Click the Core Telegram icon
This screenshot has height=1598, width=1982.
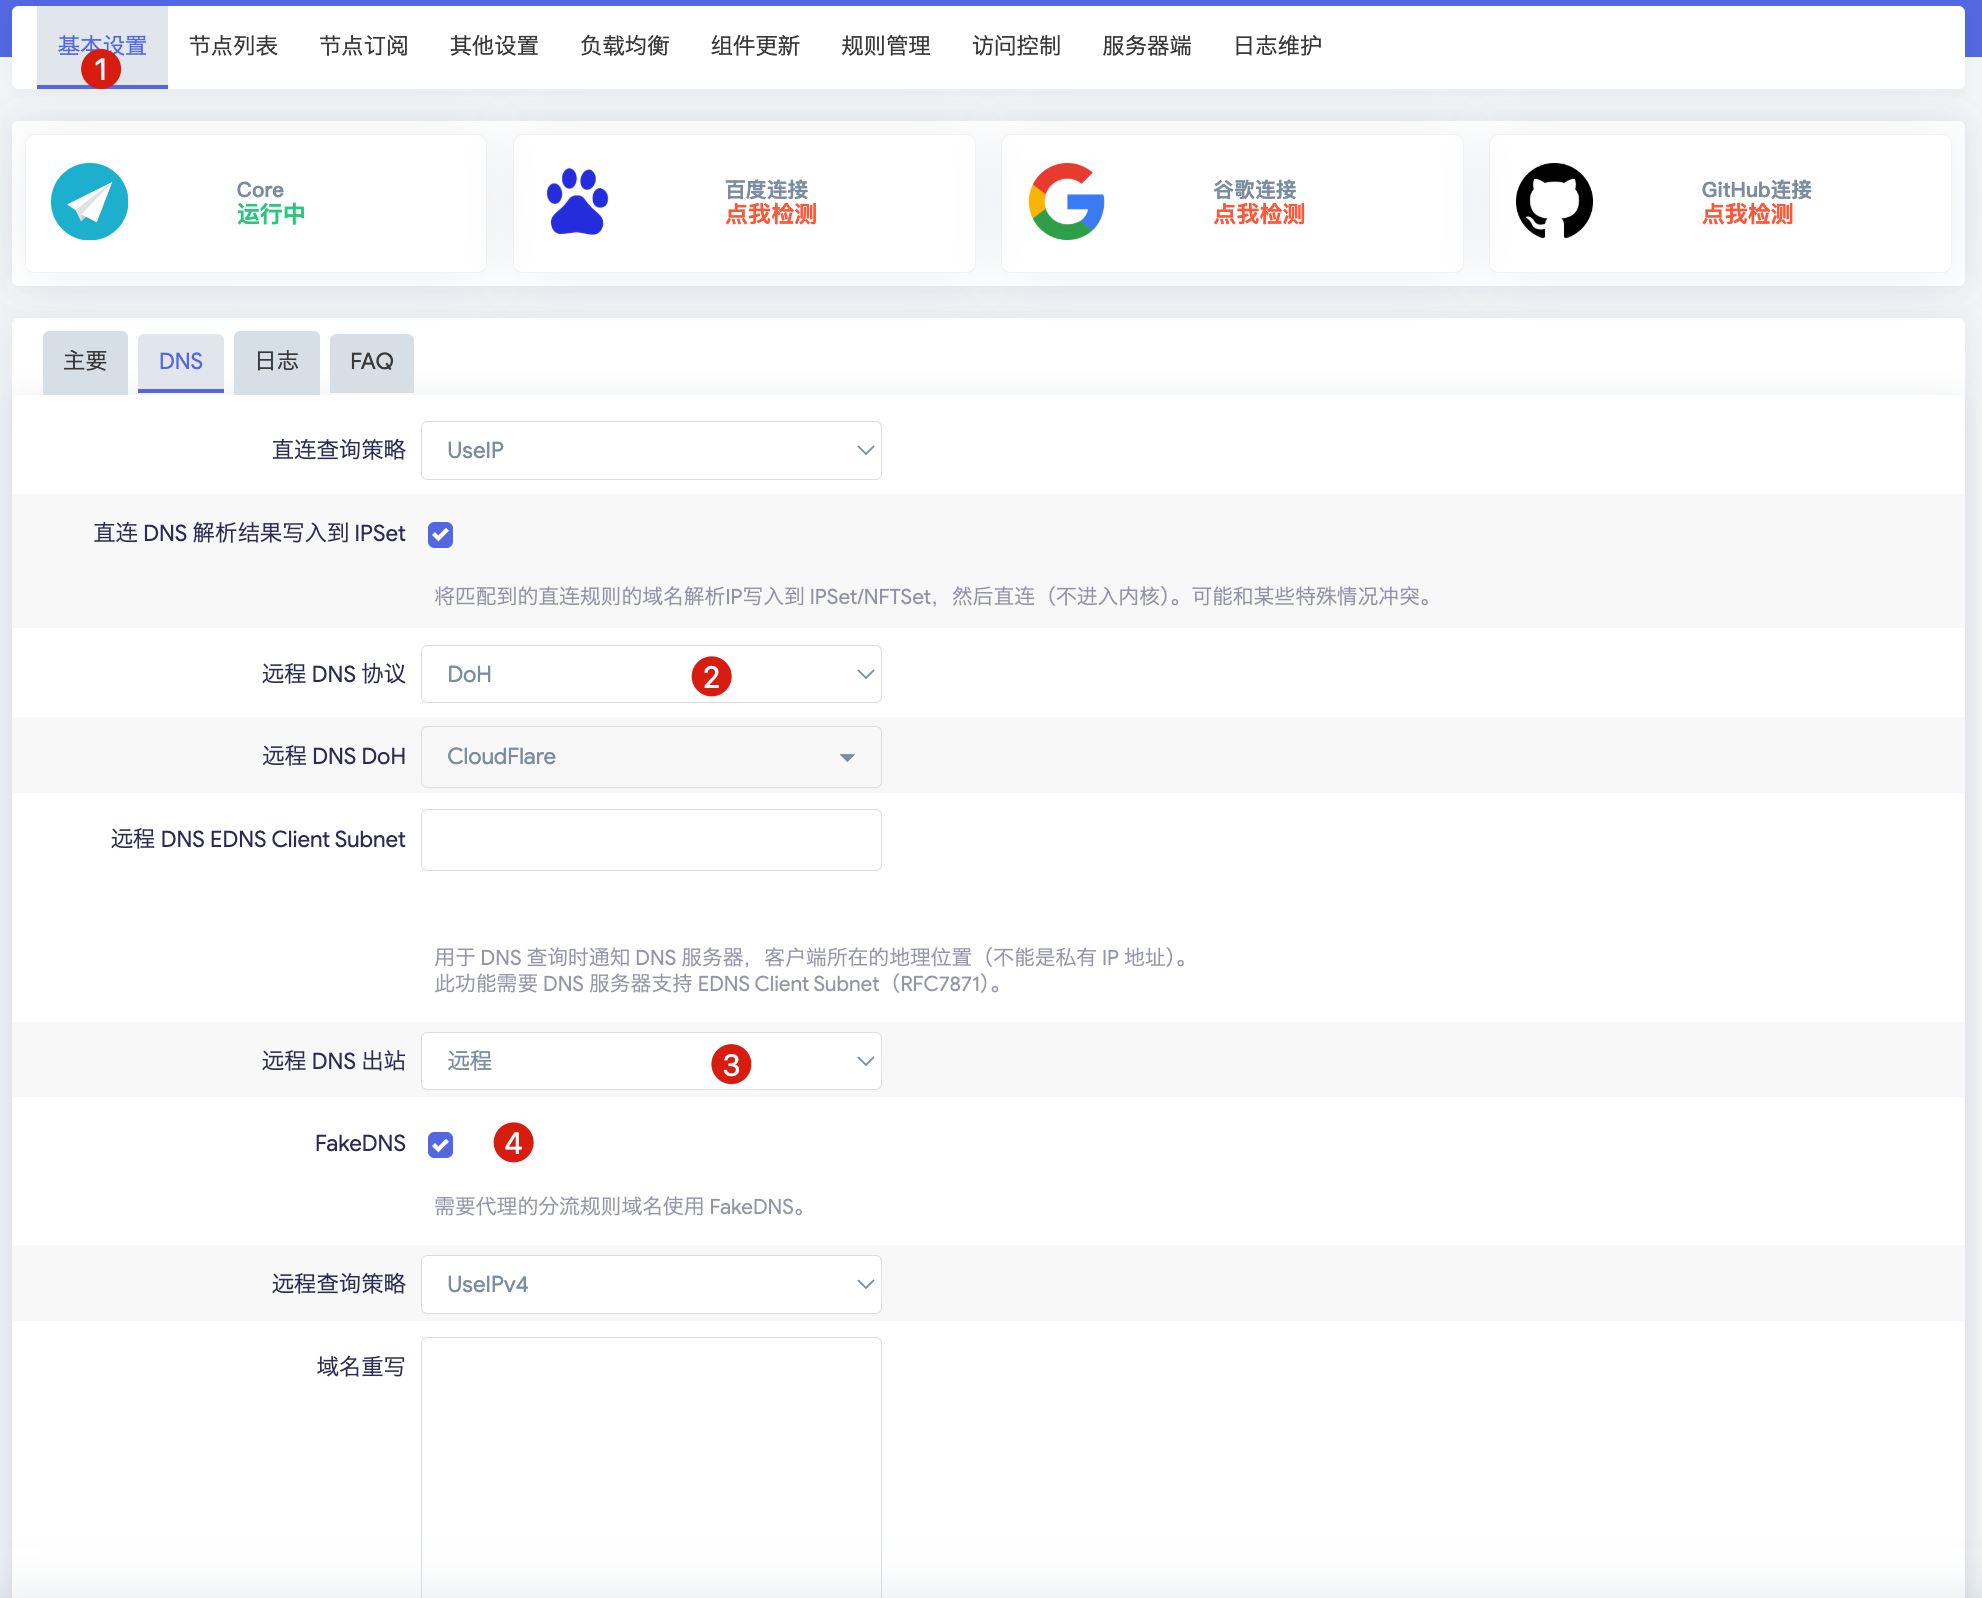(89, 201)
